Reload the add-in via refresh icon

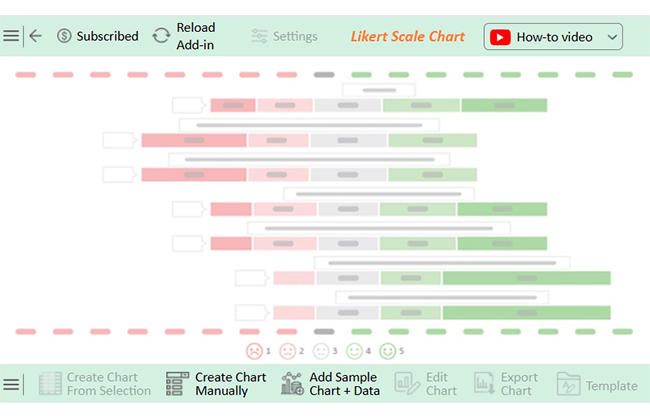tap(161, 36)
